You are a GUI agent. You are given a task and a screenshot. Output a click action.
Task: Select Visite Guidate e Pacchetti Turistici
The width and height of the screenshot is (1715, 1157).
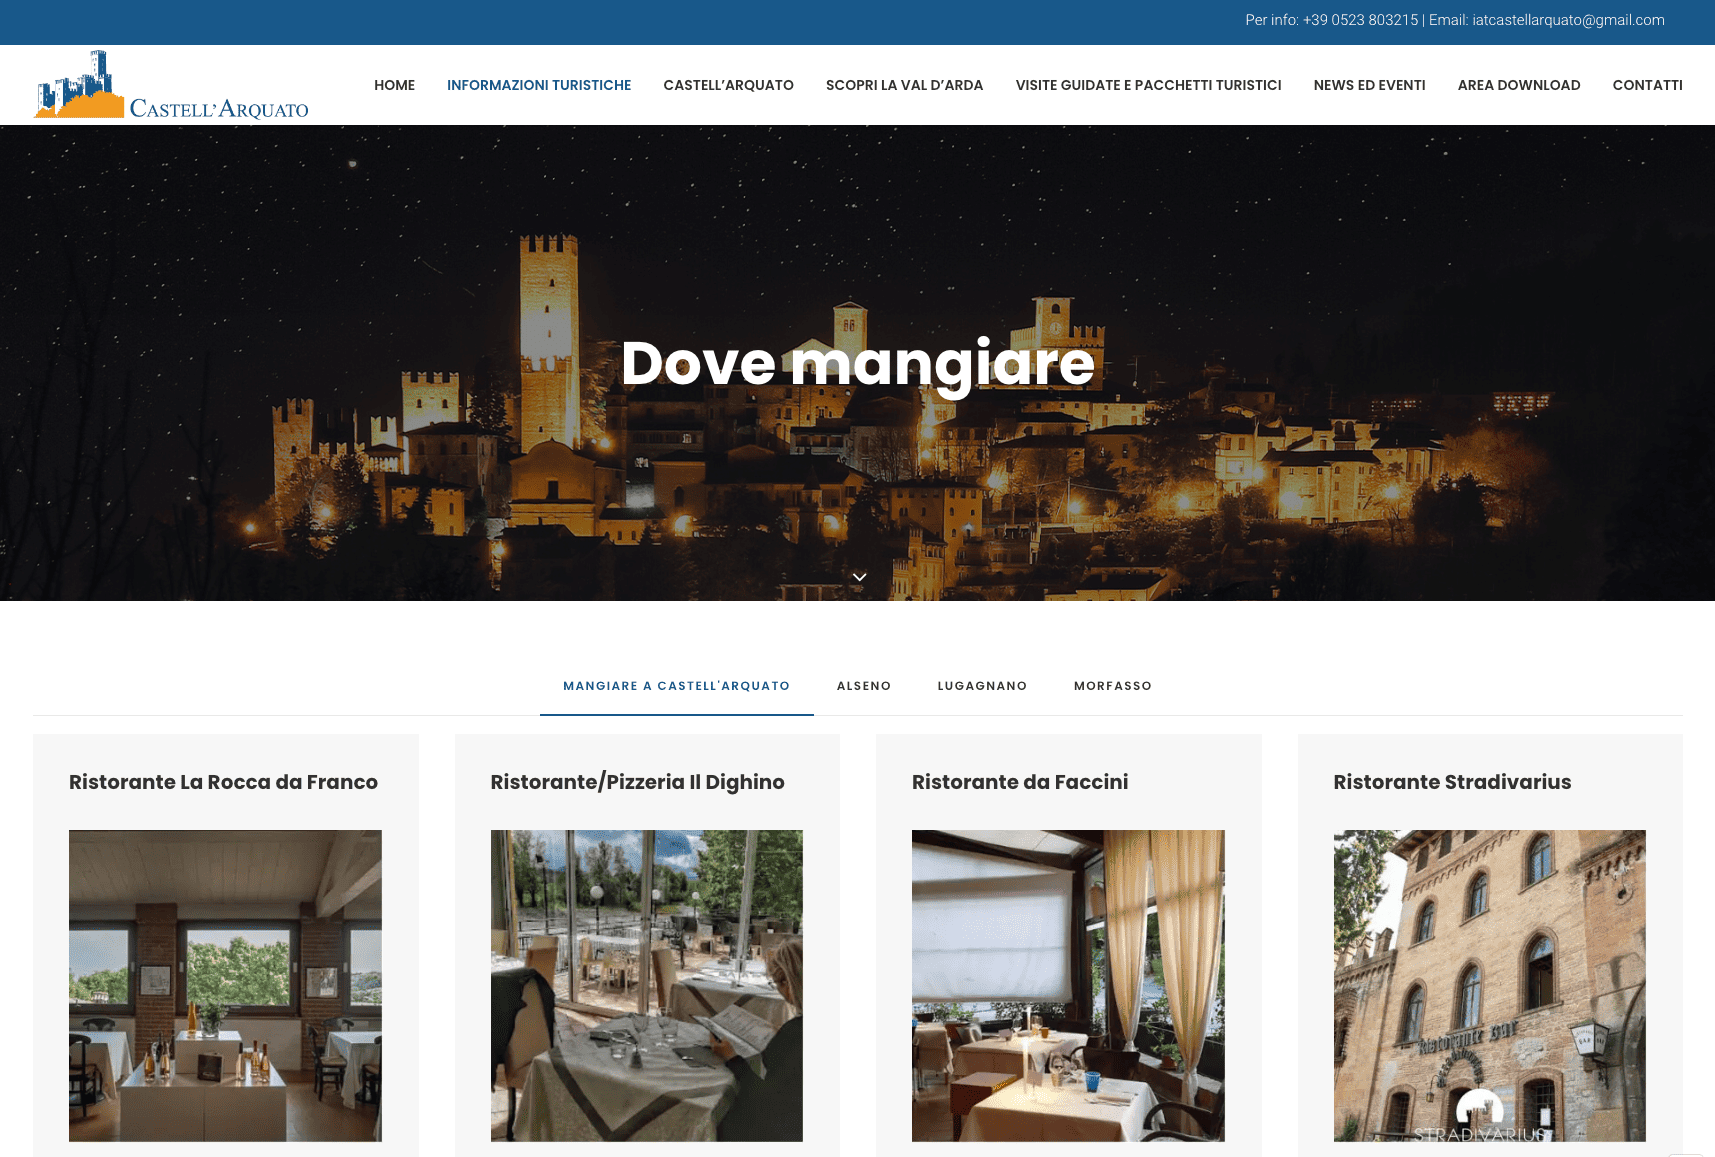1148,85
